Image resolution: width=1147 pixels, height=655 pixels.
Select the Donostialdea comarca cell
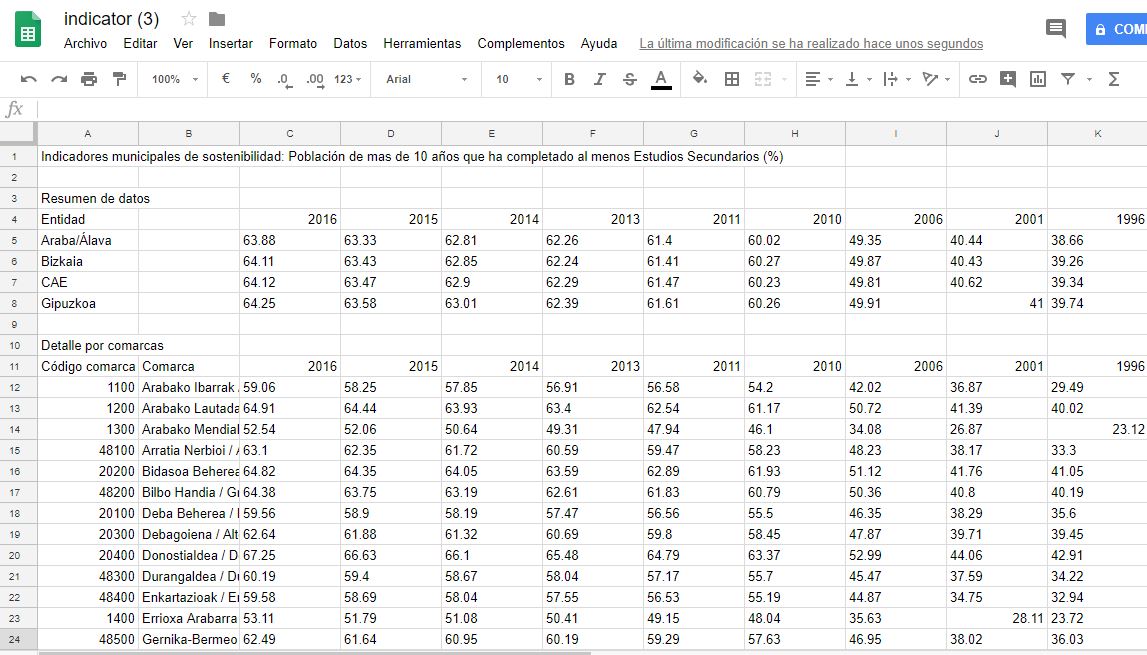coord(189,555)
